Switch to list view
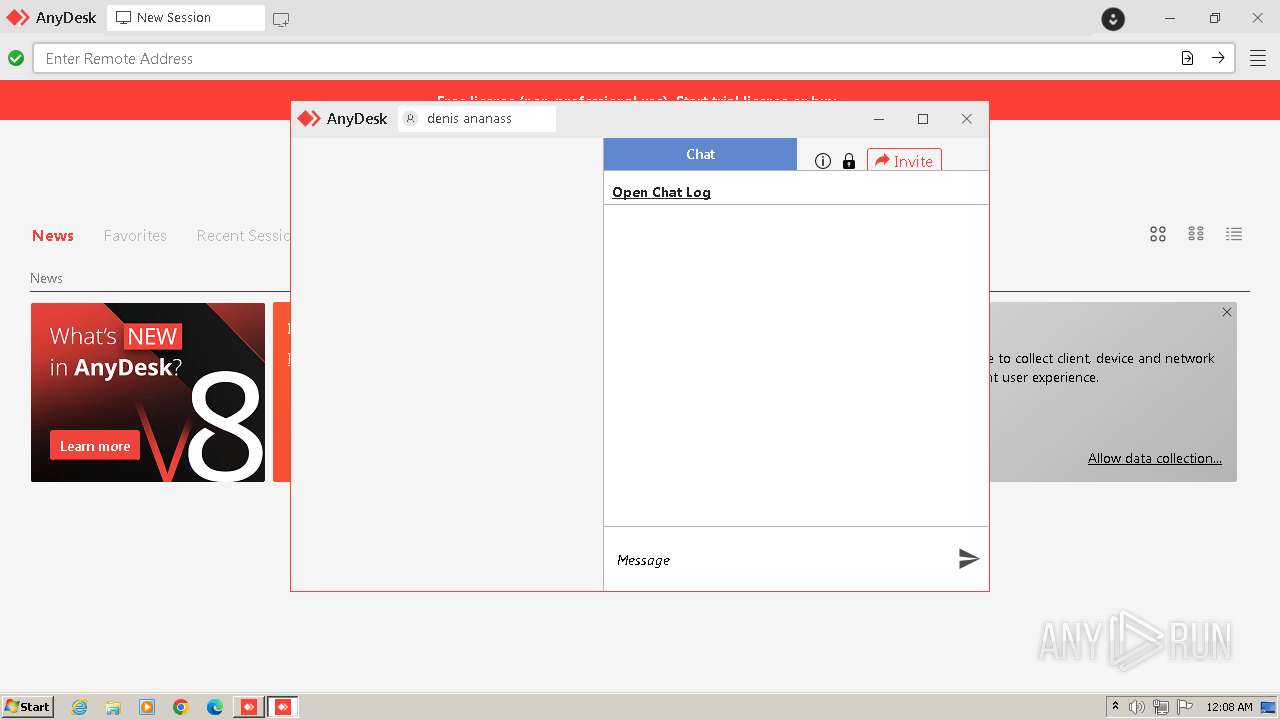The height and width of the screenshot is (720, 1280). (1234, 234)
